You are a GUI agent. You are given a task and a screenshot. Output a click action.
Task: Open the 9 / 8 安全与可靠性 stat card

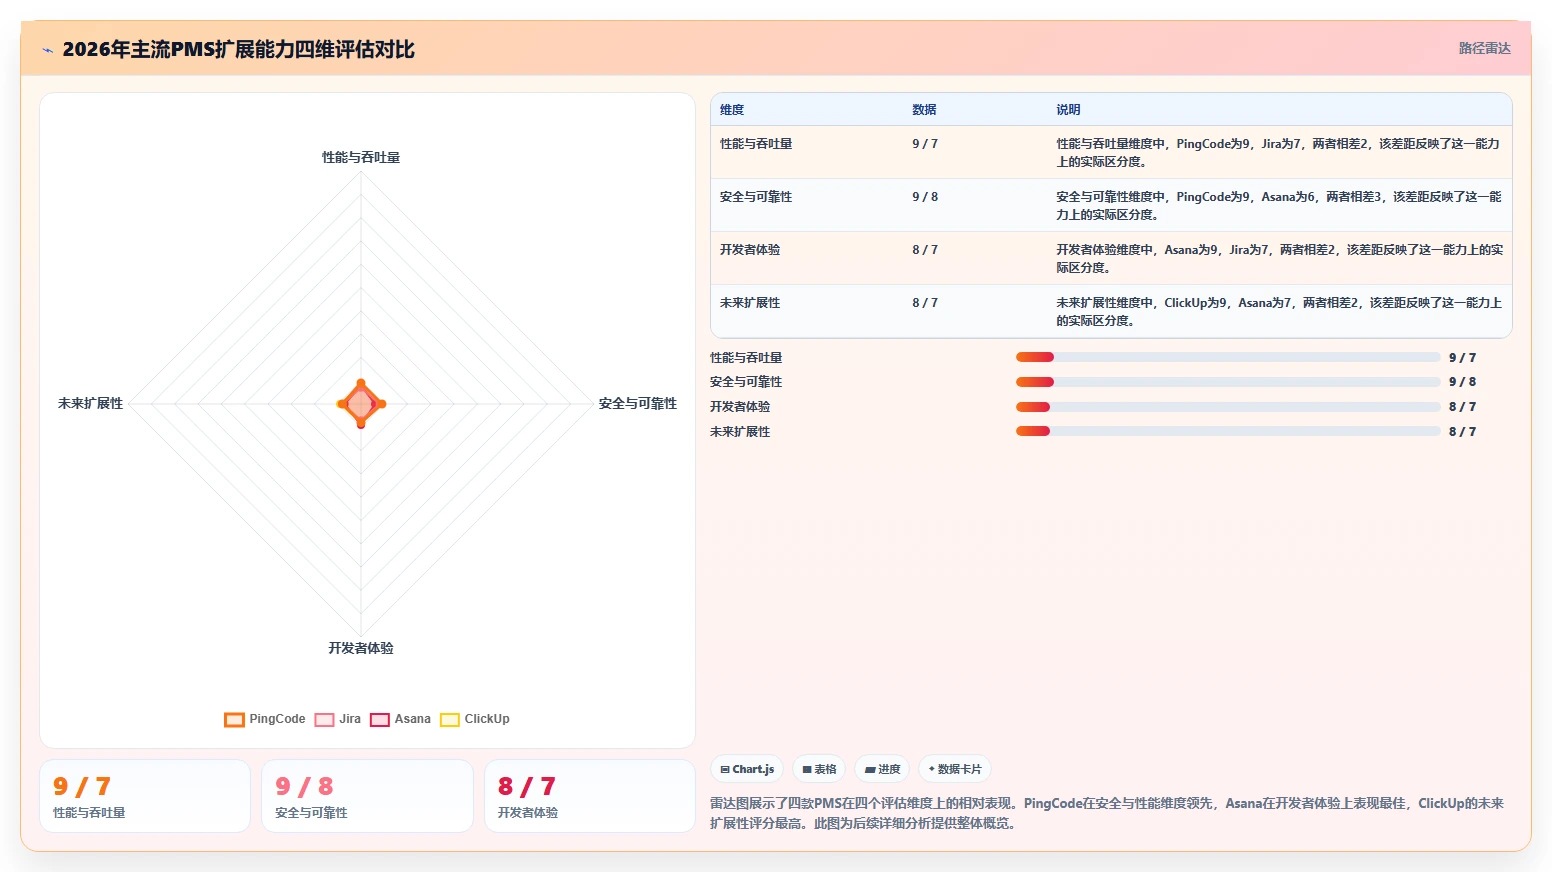367,796
